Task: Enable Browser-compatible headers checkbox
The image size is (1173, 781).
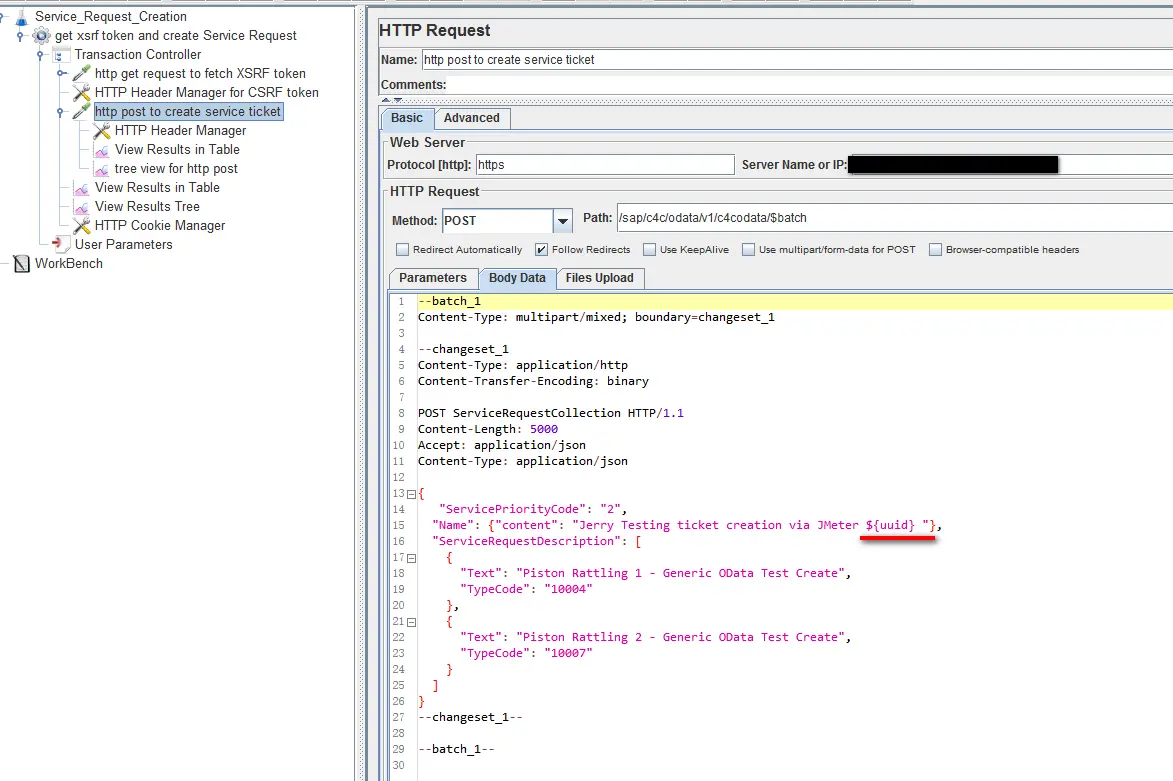Action: click(935, 250)
